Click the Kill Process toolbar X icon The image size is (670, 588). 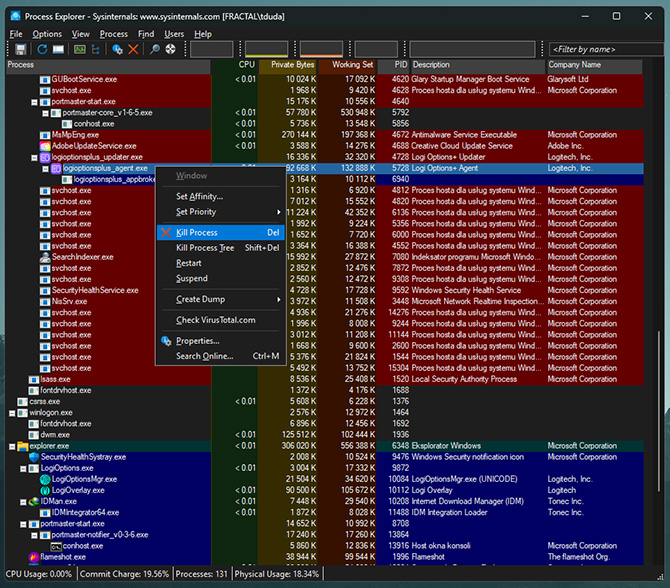tap(133, 49)
